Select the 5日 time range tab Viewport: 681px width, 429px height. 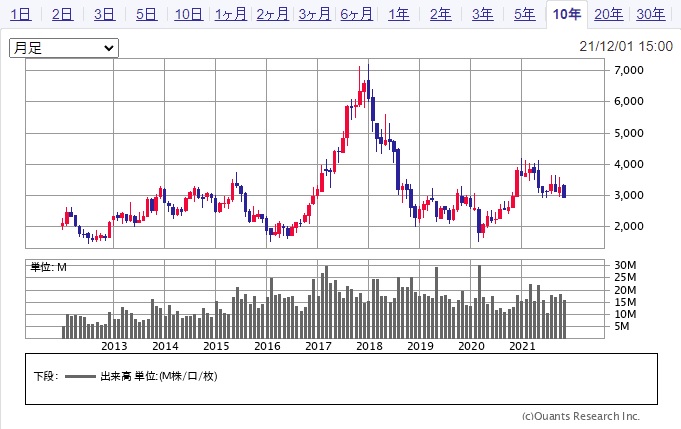pos(146,14)
